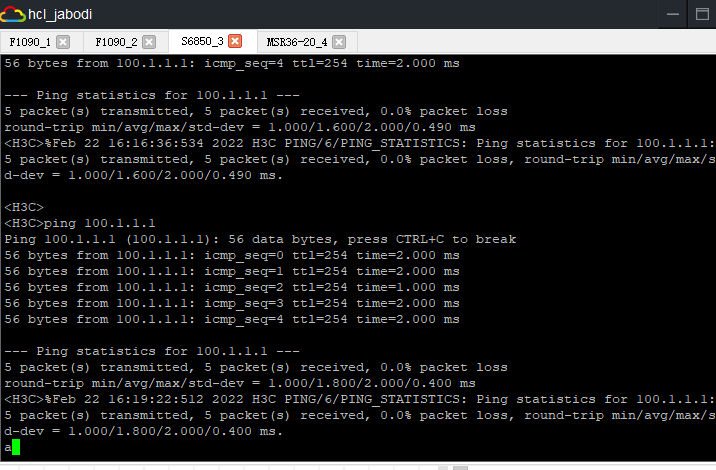Click round-trip line showing 1.600 average
This screenshot has height=470, width=716.
240,127
